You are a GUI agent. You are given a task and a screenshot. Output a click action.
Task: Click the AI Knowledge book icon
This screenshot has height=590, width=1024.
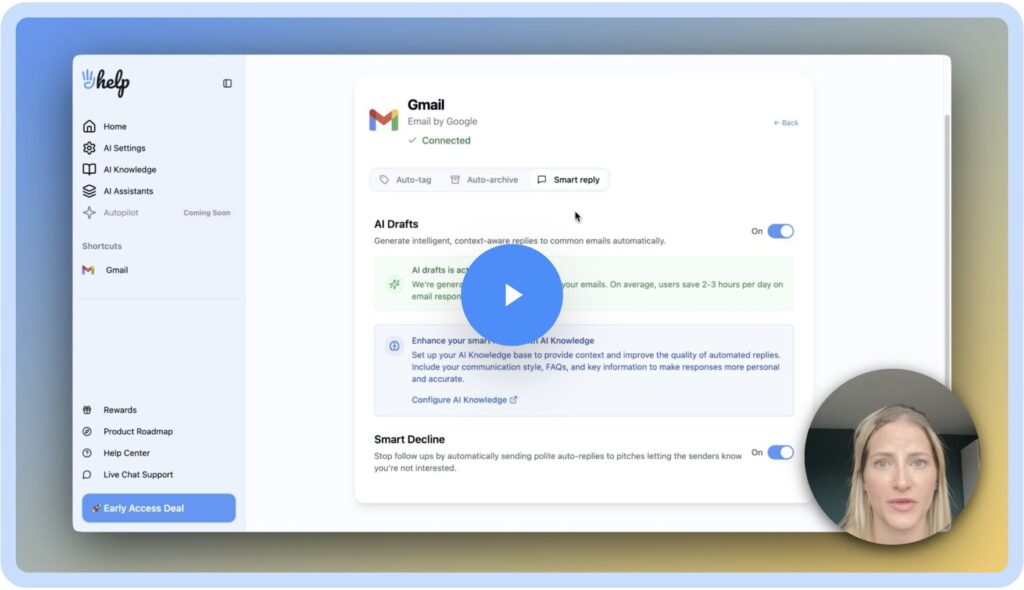click(x=89, y=170)
